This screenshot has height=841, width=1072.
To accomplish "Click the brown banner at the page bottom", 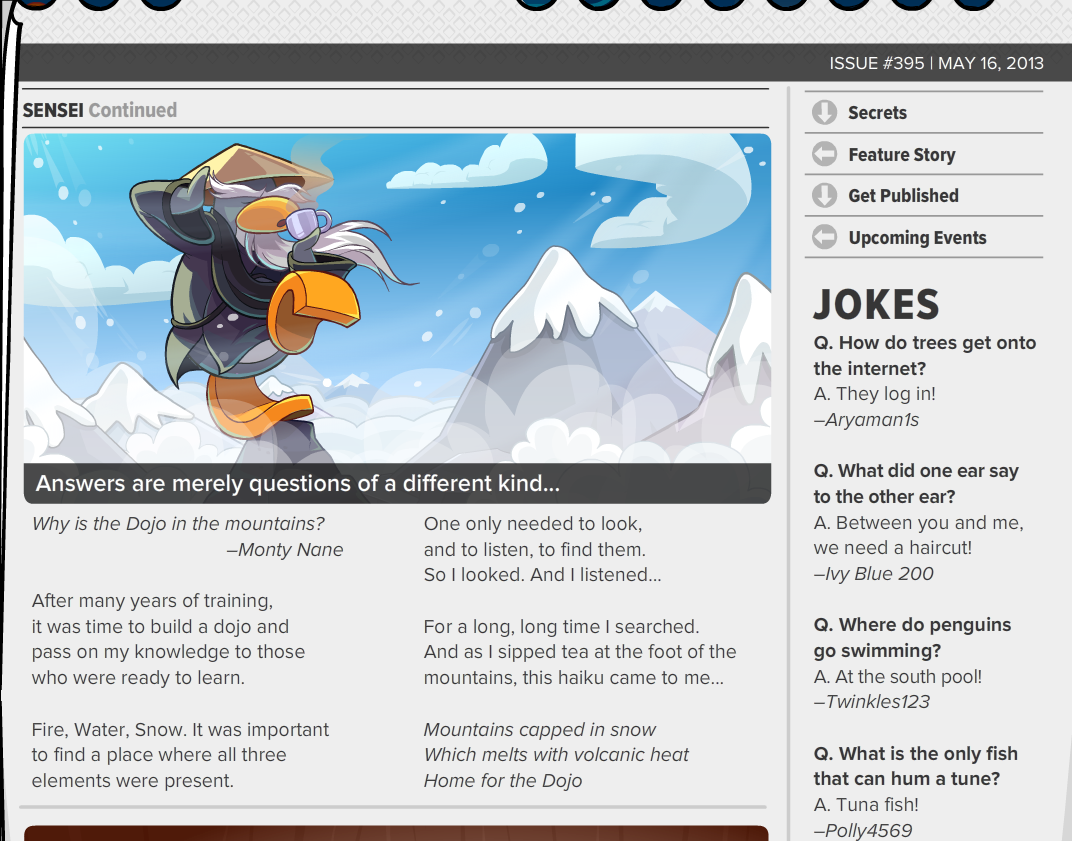I will click(397, 833).
